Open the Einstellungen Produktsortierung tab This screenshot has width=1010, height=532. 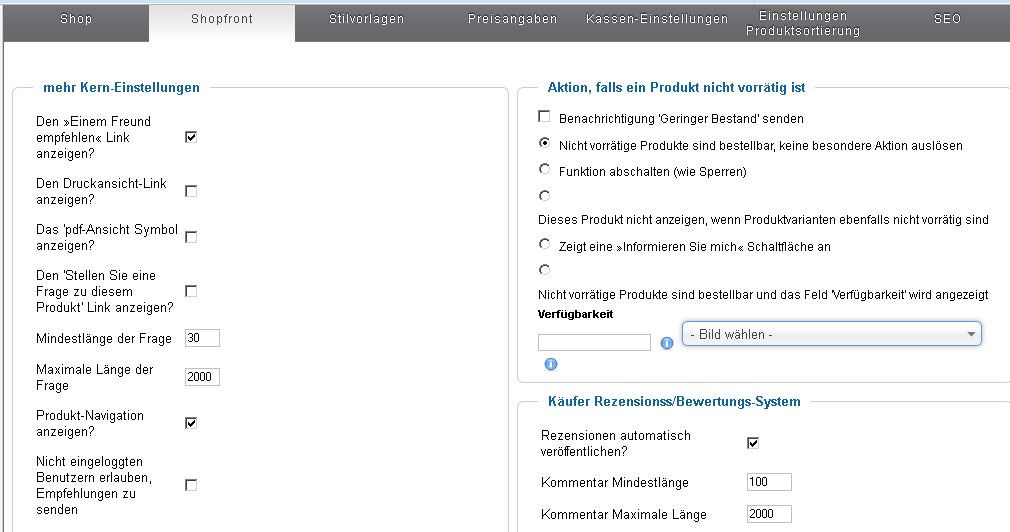(x=802, y=23)
